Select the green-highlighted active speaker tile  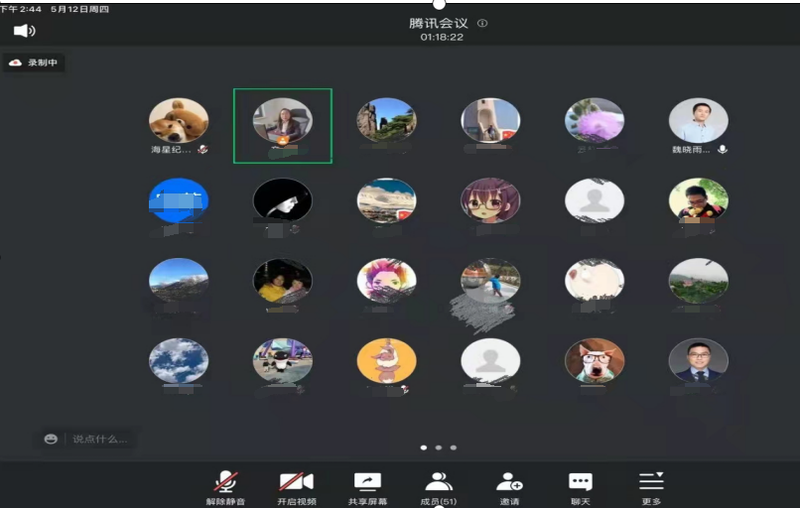282,125
